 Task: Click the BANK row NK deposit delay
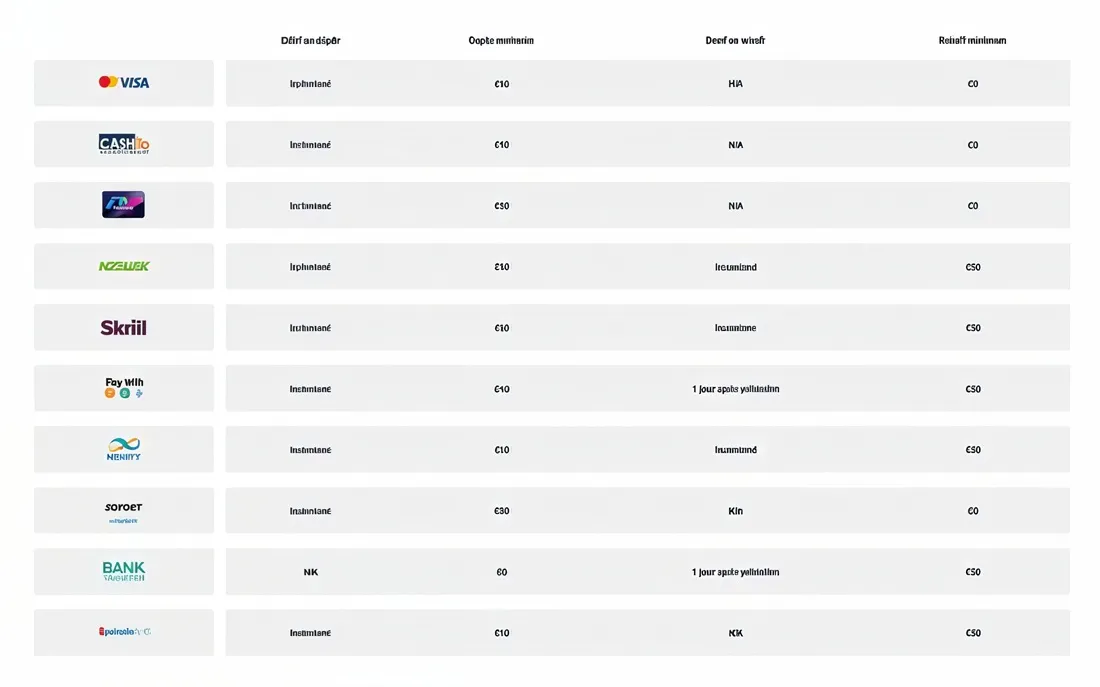click(311, 572)
